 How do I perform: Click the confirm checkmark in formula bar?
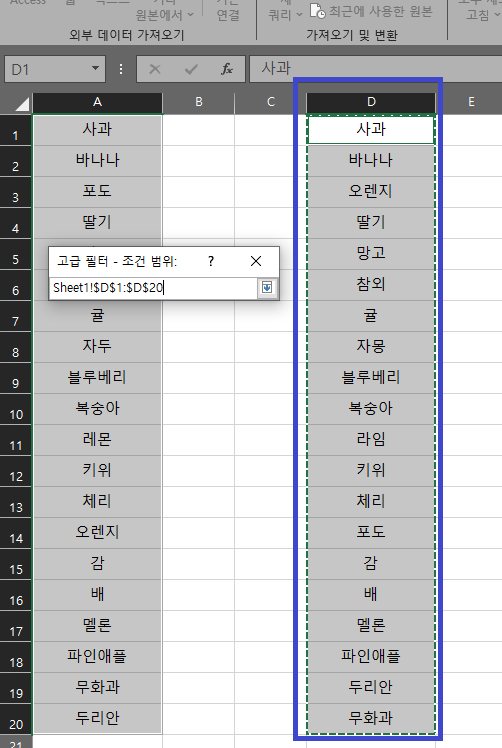pos(191,69)
